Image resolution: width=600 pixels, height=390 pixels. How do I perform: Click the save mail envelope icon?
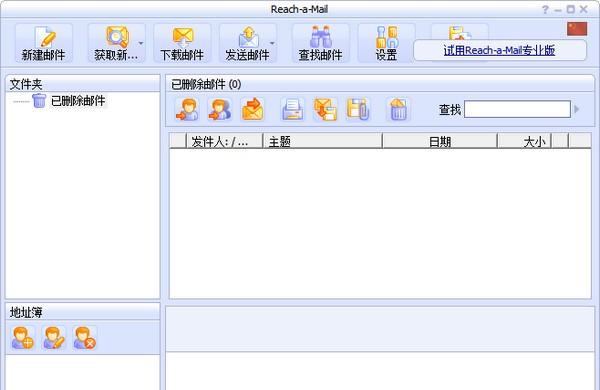[325, 109]
